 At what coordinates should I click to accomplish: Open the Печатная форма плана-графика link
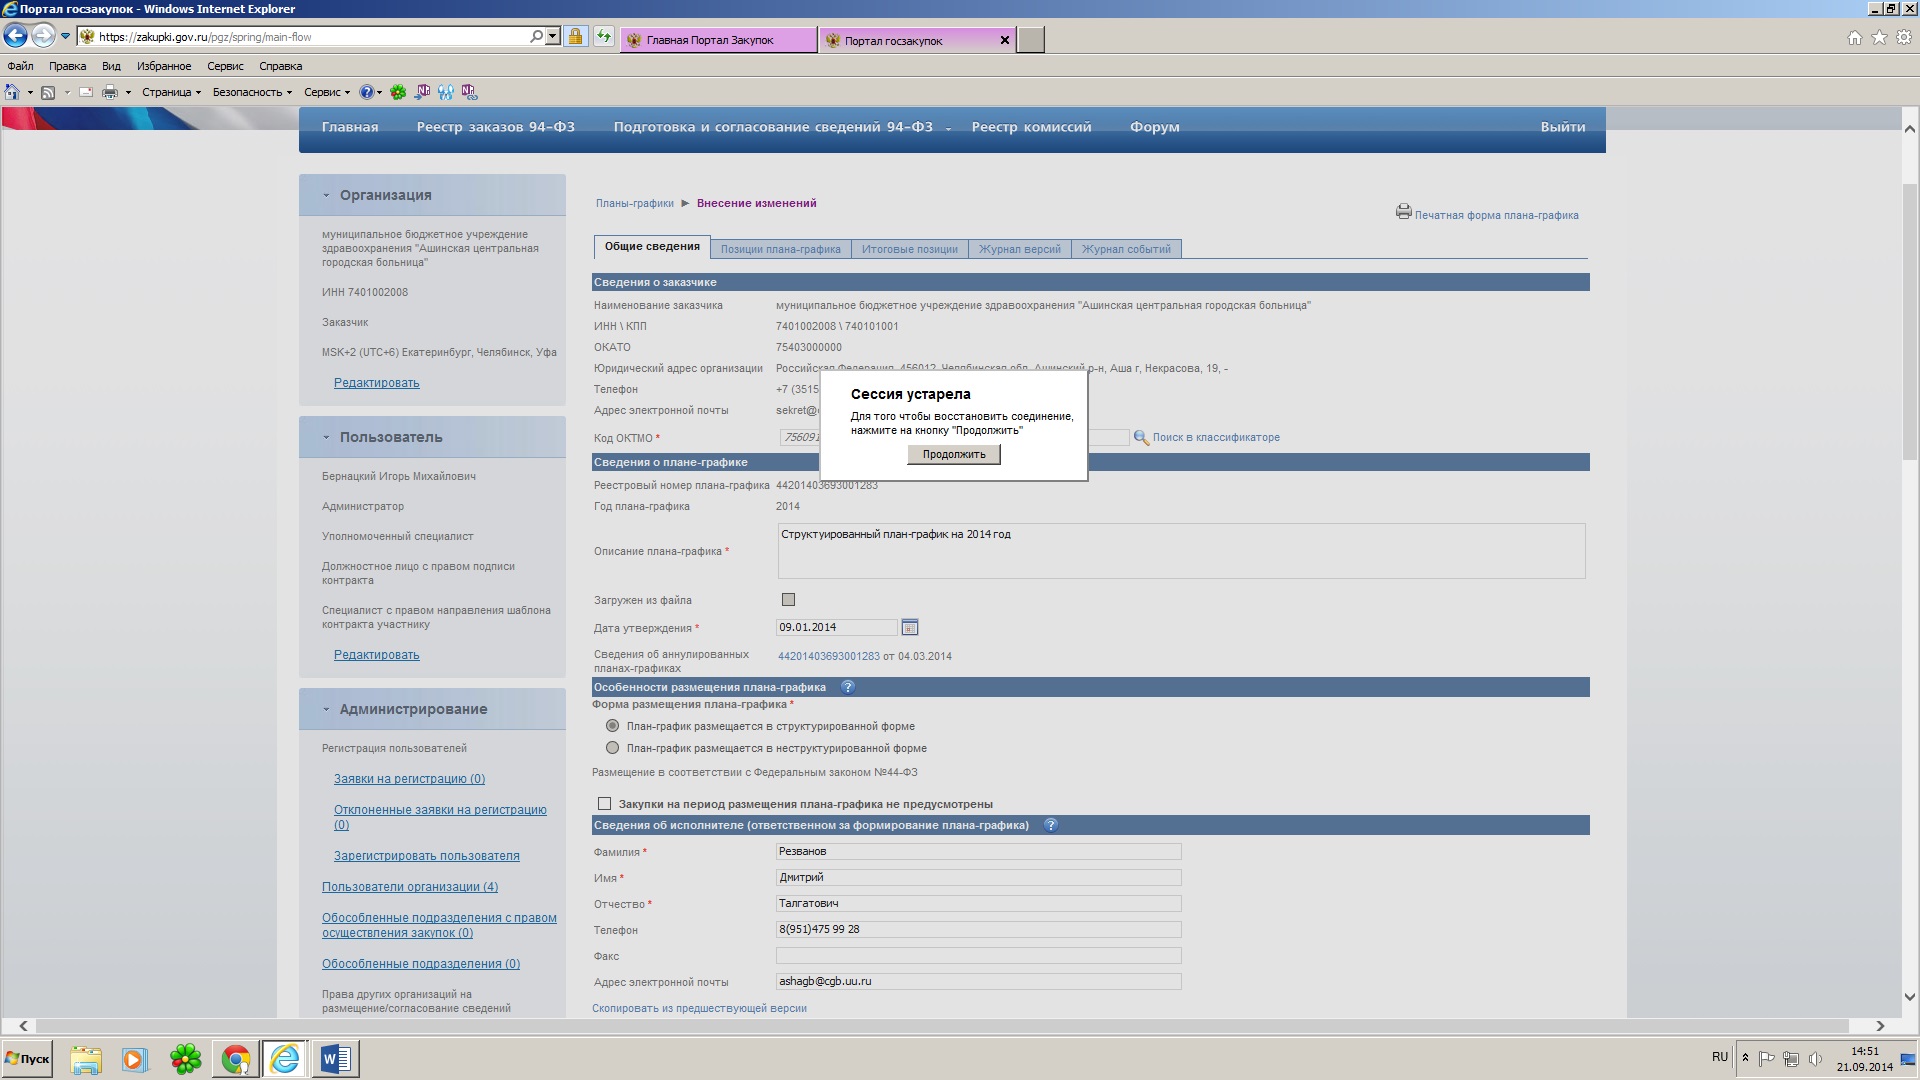[1495, 215]
